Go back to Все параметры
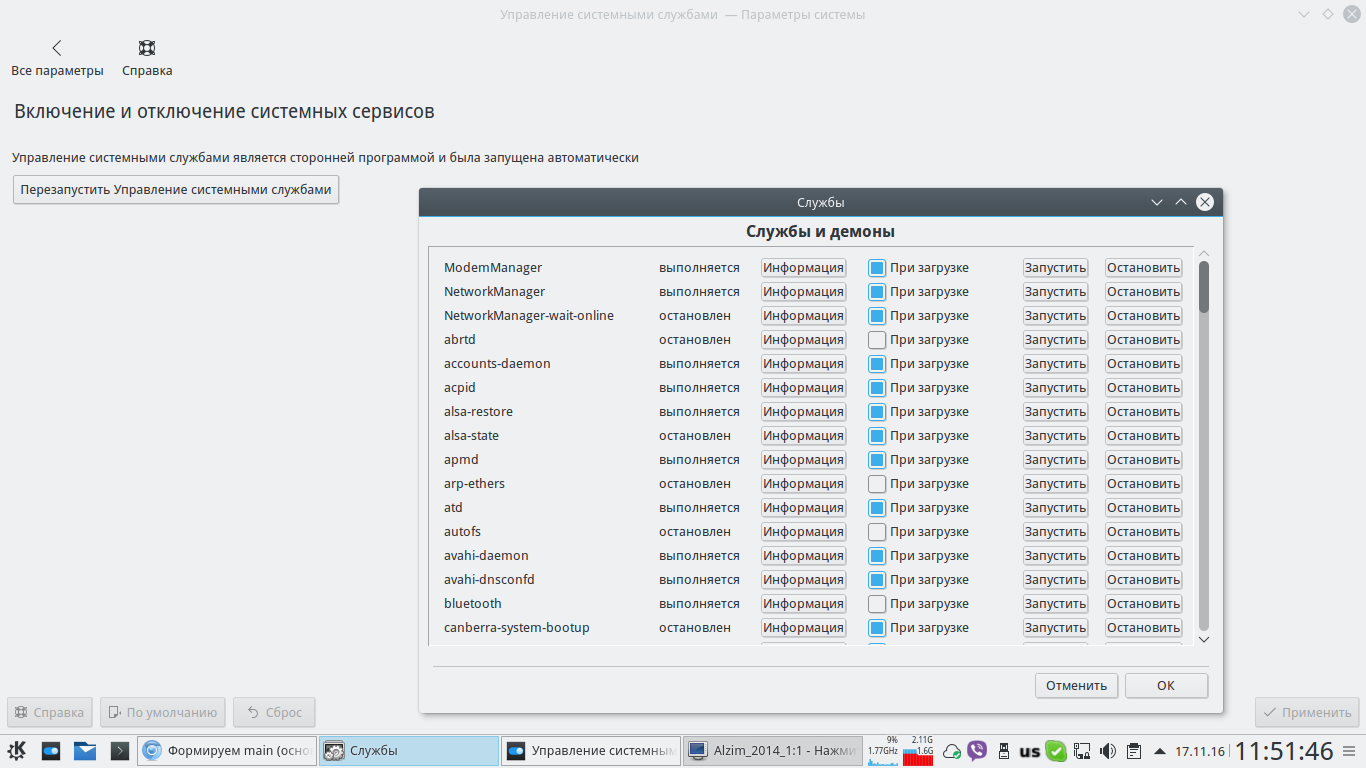 57,58
